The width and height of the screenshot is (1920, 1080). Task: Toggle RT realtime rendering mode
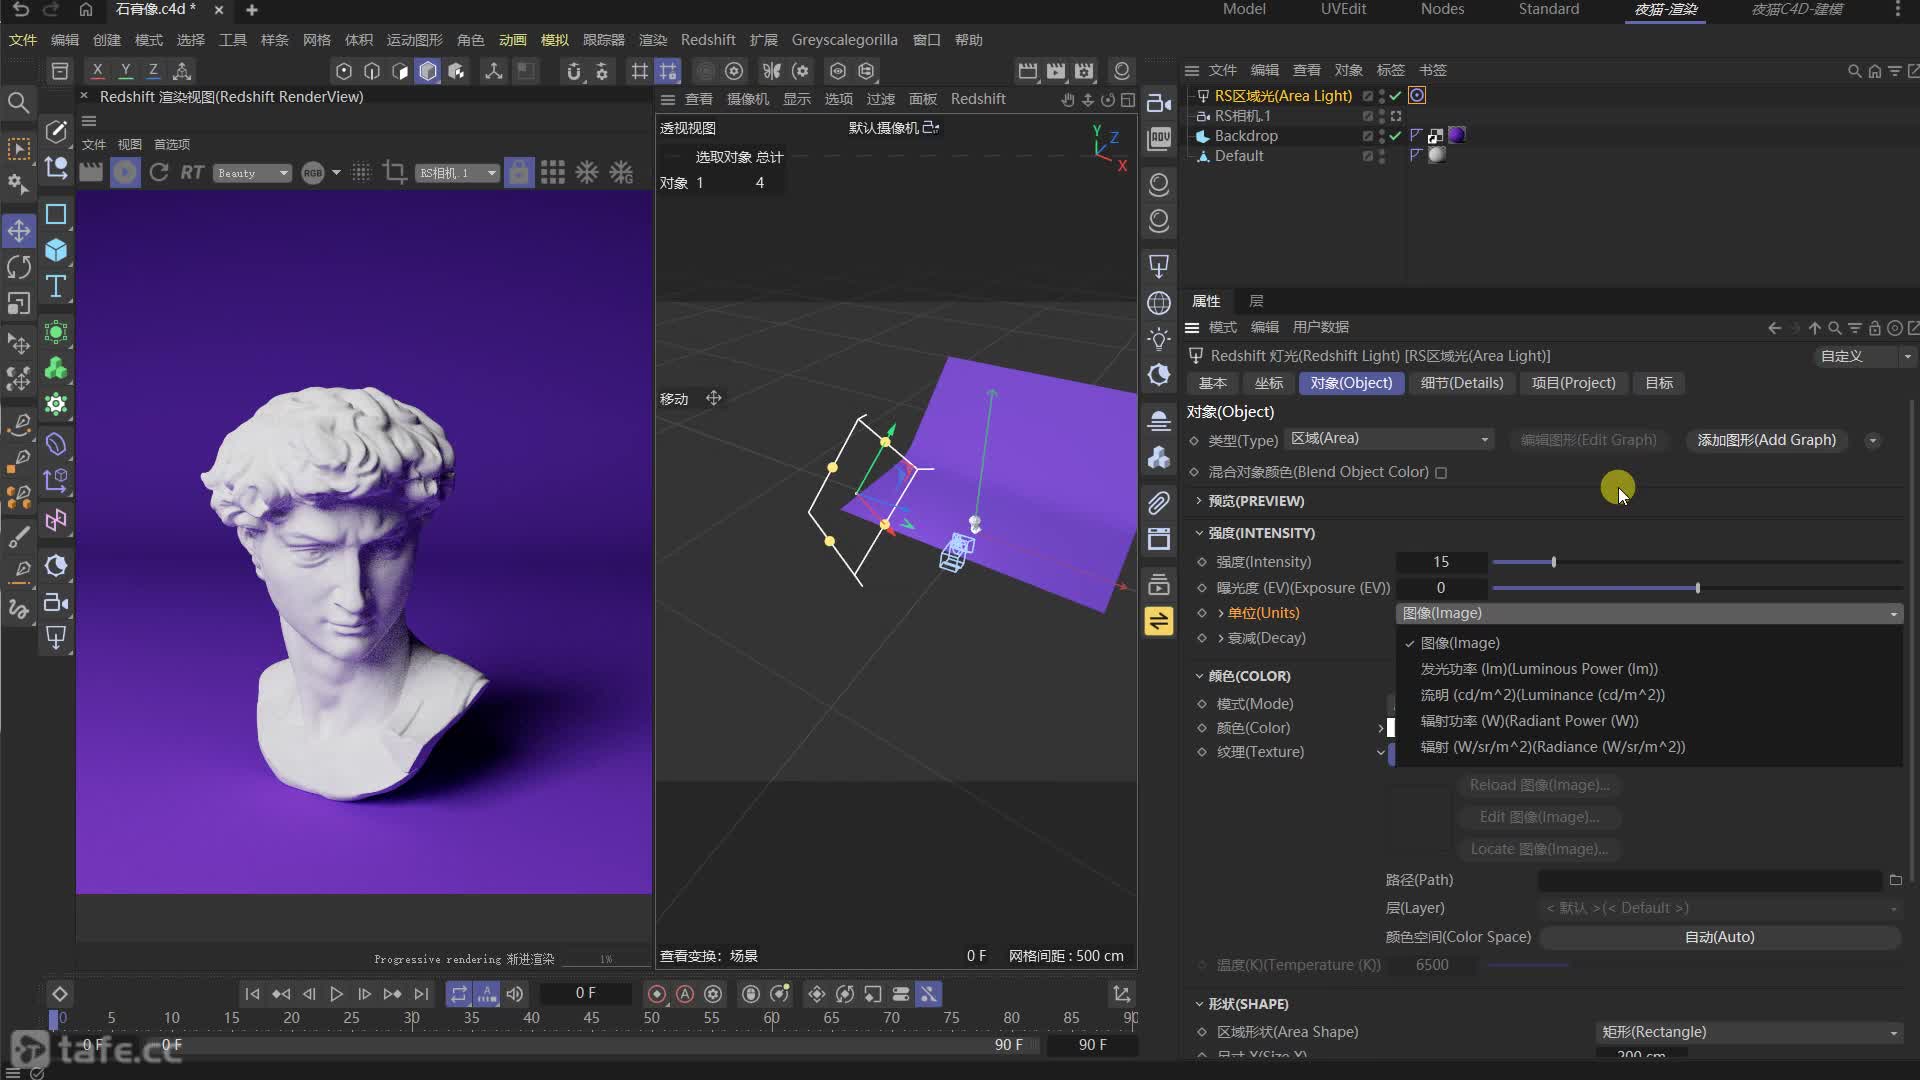pos(192,172)
